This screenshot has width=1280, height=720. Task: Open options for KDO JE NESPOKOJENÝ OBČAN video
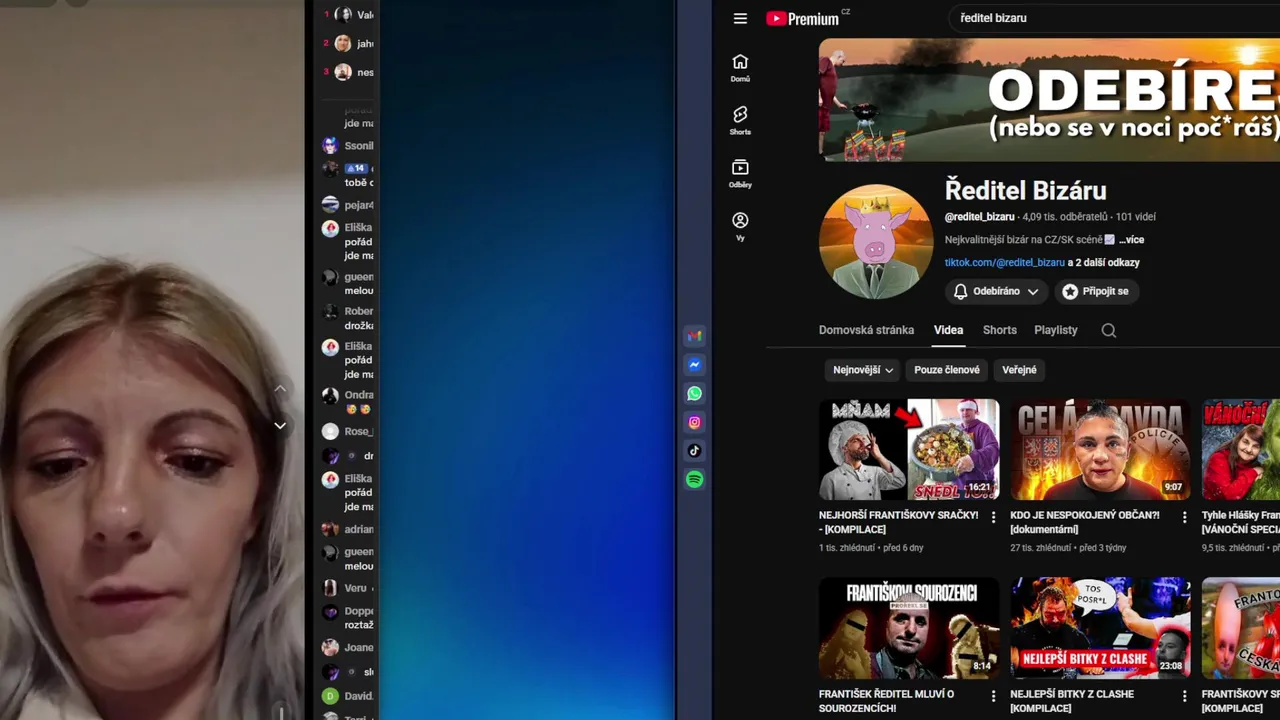[x=1185, y=517]
